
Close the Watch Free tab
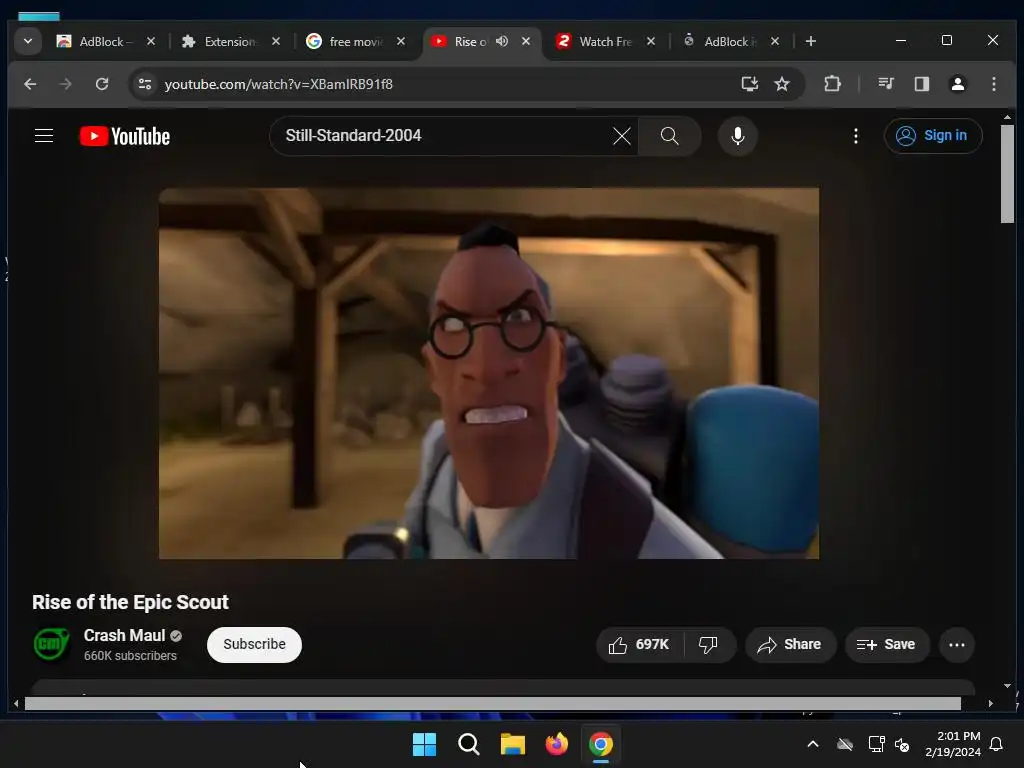coord(650,41)
